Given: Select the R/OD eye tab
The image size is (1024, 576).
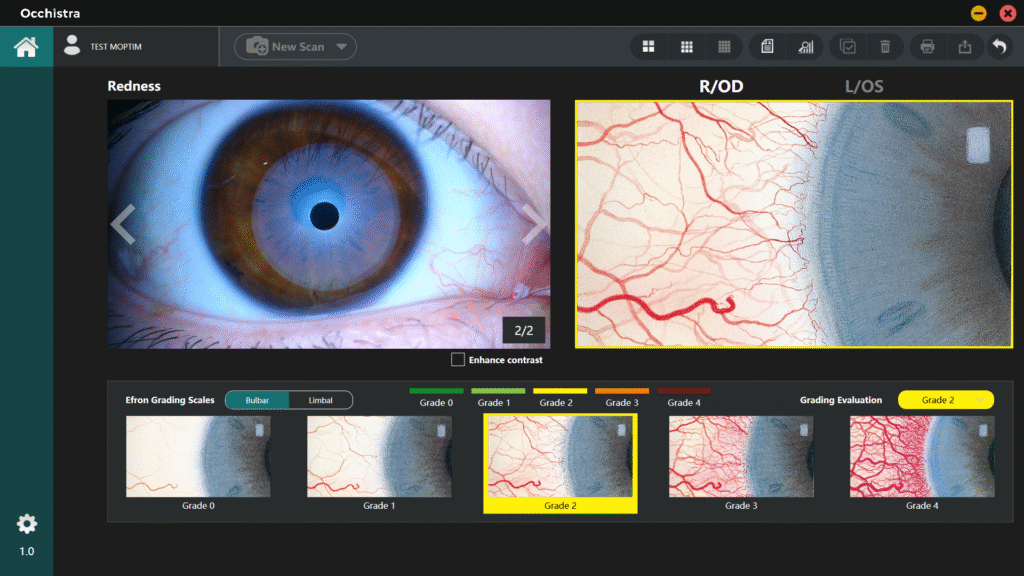Looking at the screenshot, I should point(721,87).
